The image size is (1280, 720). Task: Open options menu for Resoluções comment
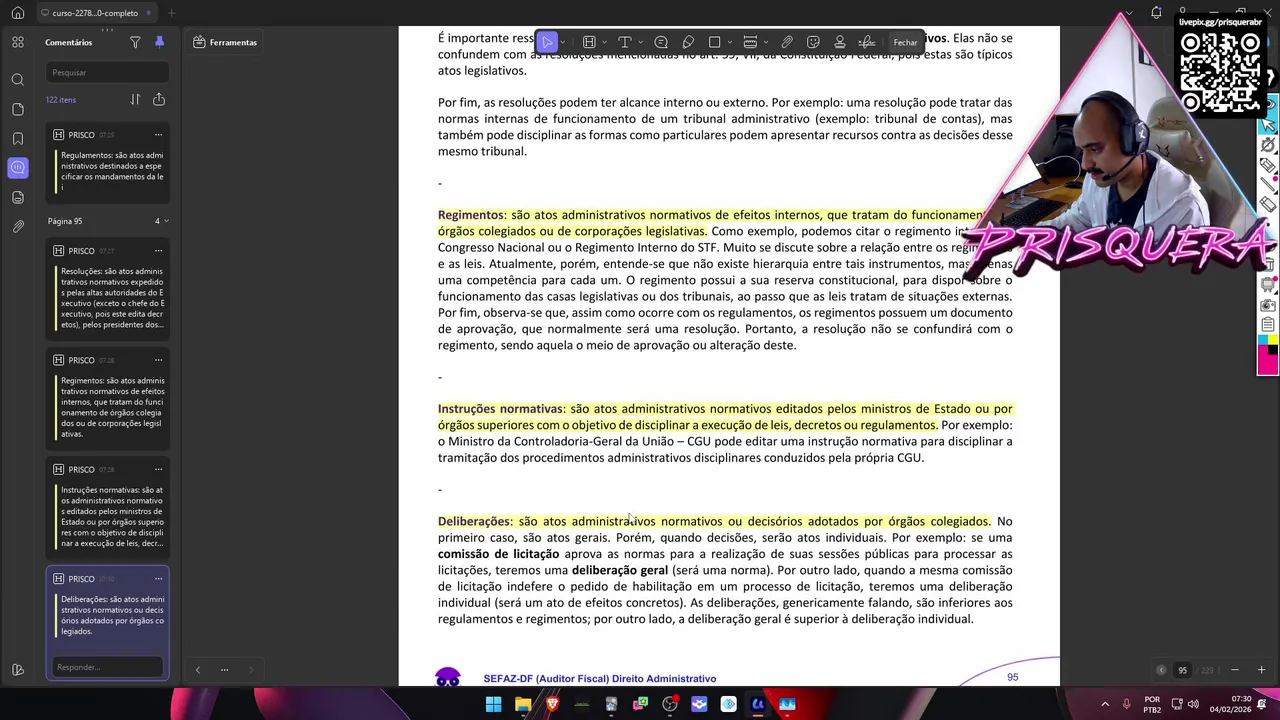[x=158, y=251]
